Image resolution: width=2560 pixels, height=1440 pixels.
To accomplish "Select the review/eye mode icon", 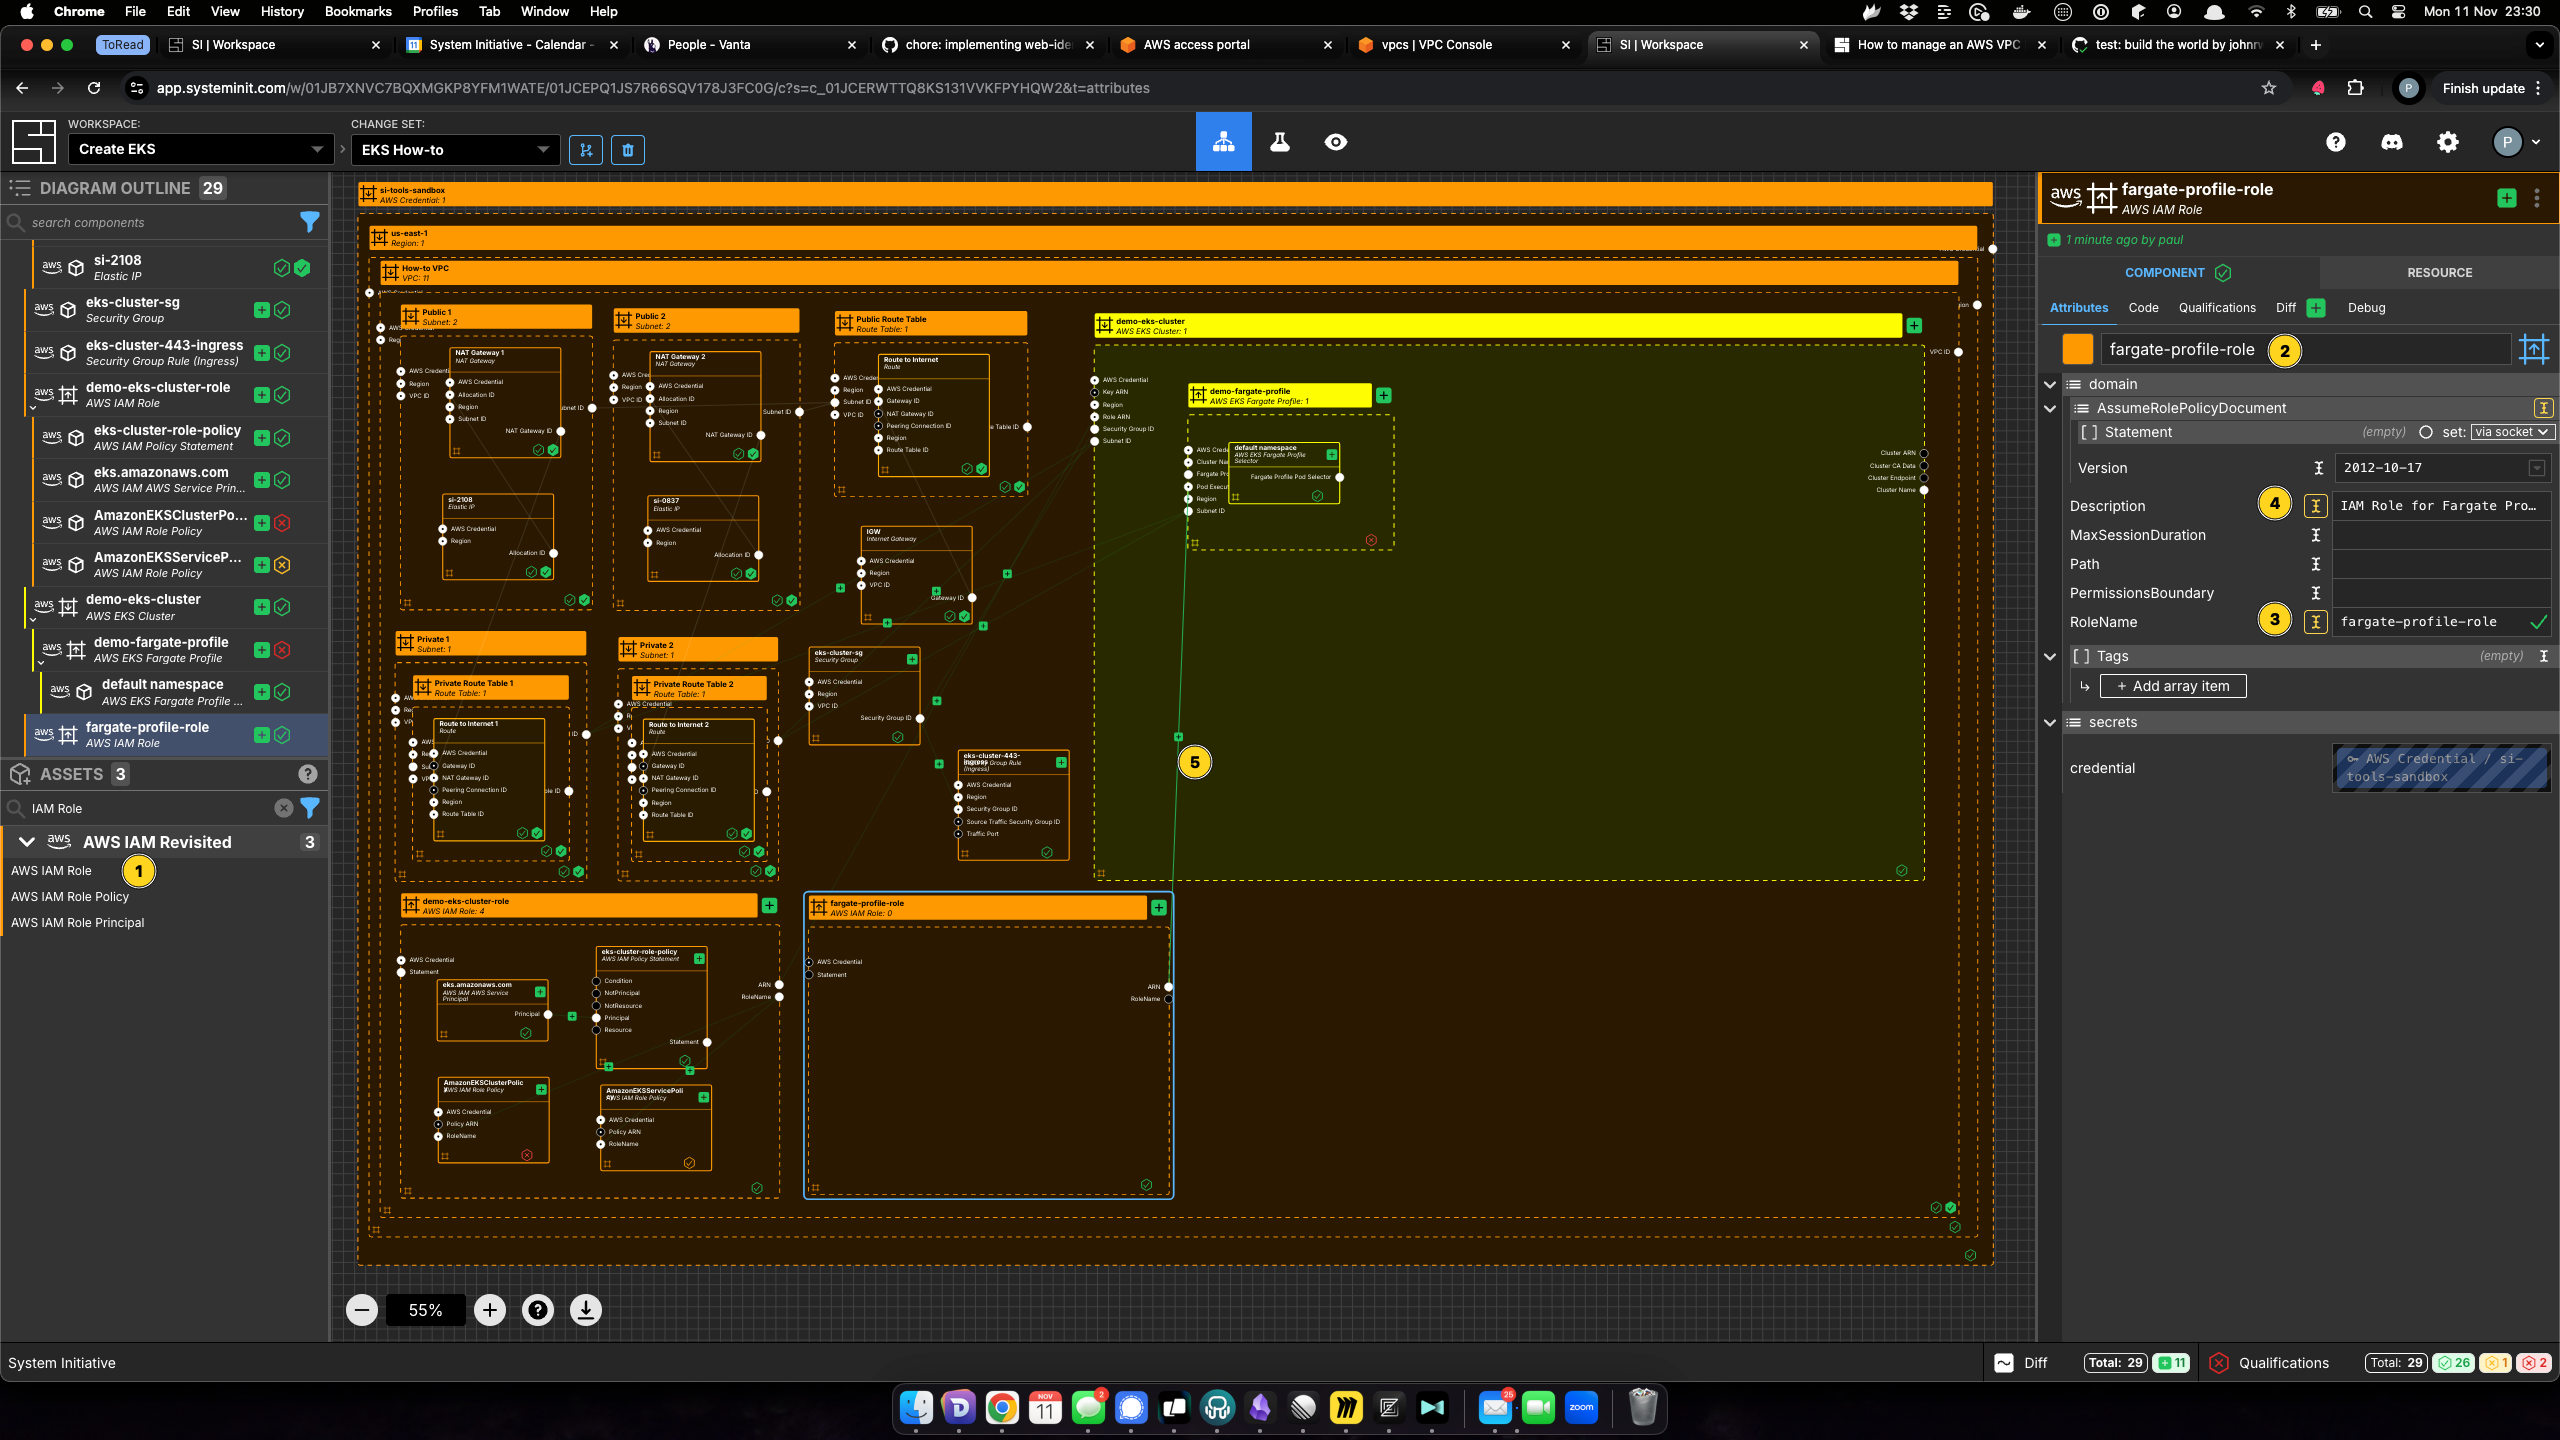I will [x=1335, y=142].
